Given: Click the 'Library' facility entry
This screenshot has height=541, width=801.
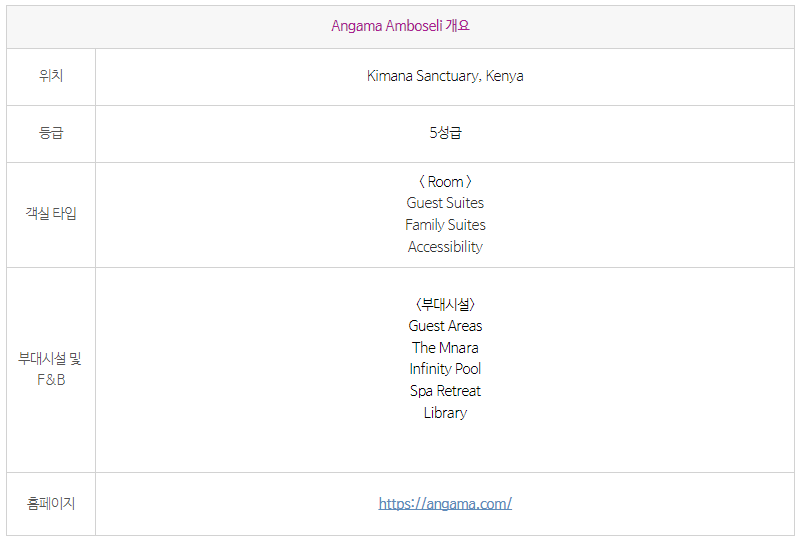Looking at the screenshot, I should 445,413.
